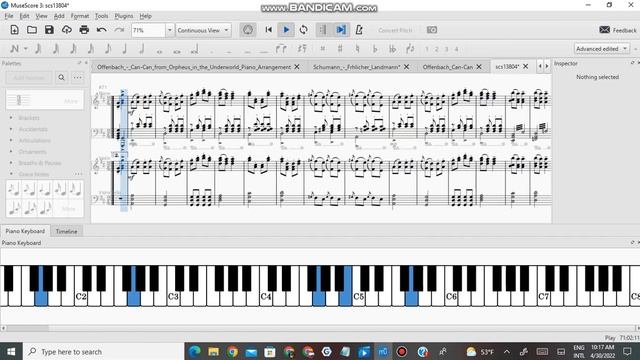Open the View menu
640x360 pixels.
pyautogui.click(x=41, y=16)
